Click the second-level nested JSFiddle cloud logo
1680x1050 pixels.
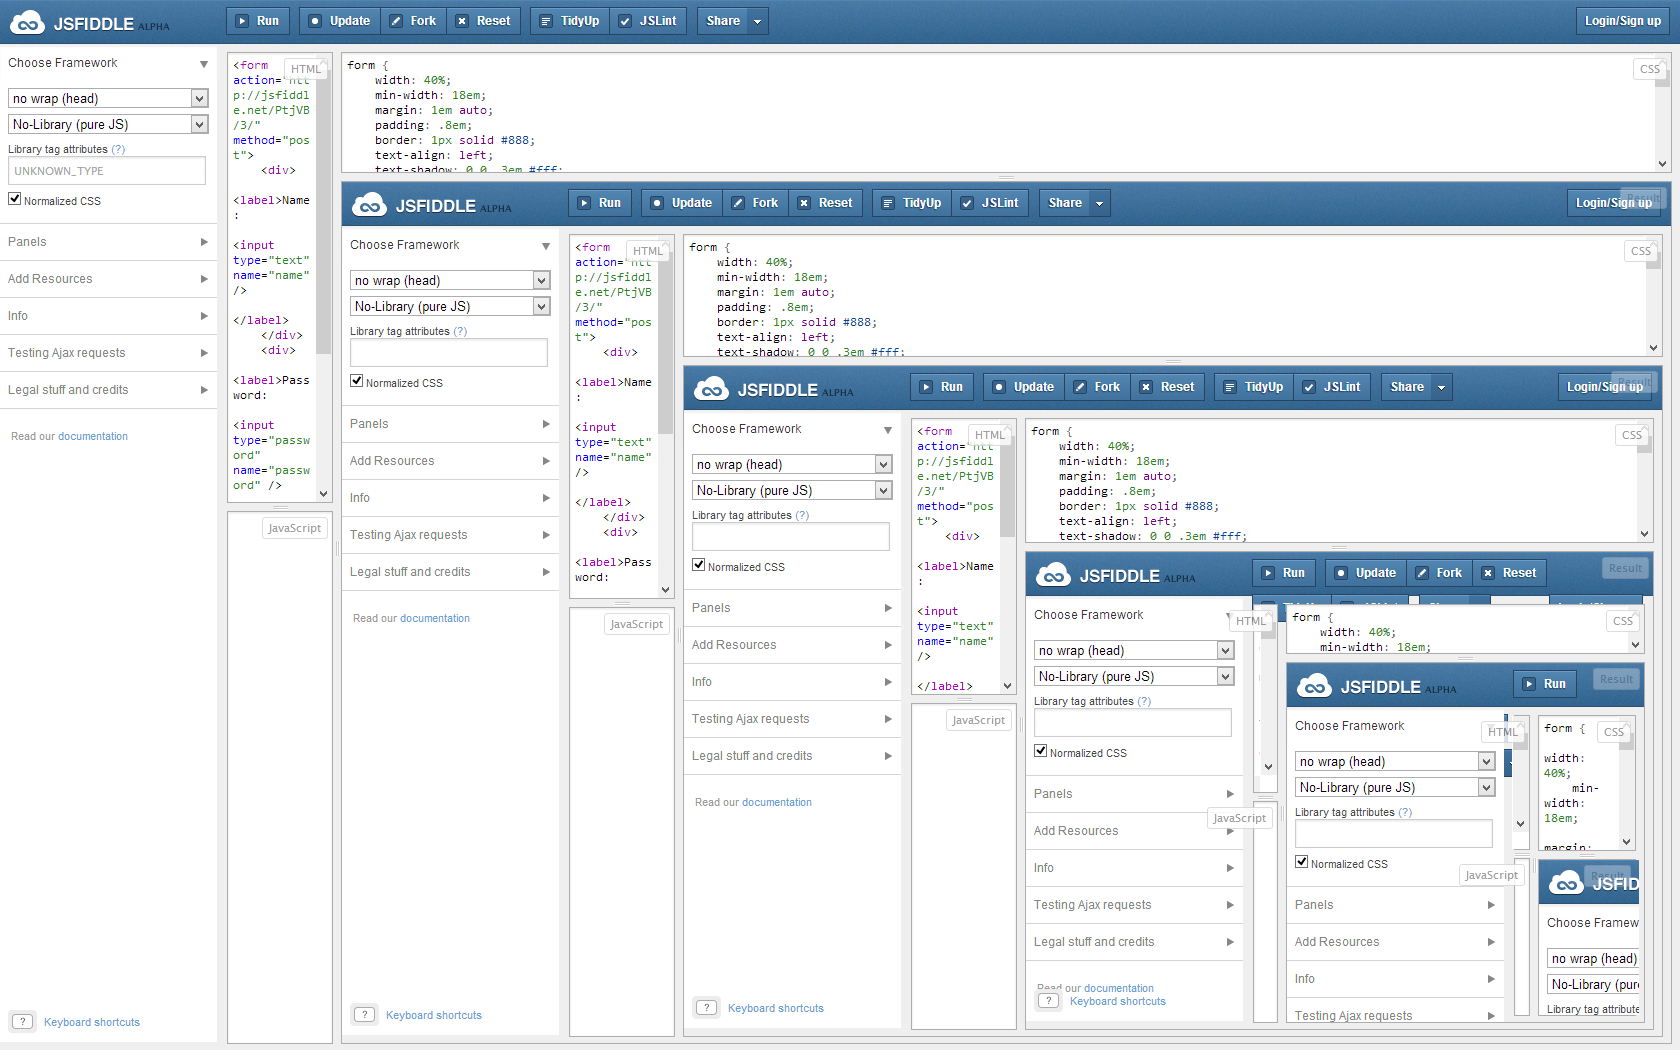[369, 206]
